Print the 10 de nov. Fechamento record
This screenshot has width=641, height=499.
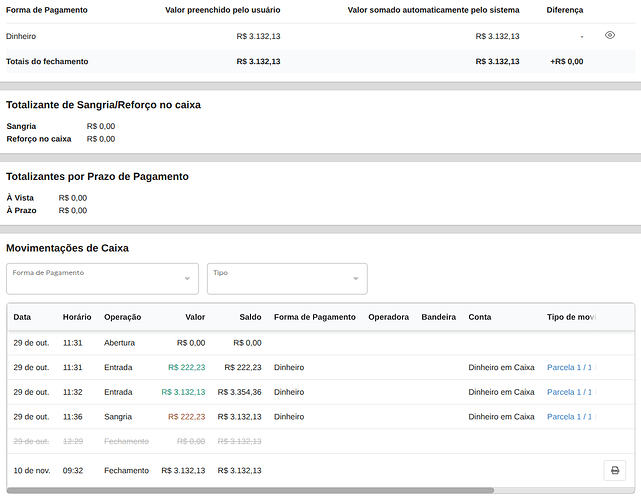point(614,470)
